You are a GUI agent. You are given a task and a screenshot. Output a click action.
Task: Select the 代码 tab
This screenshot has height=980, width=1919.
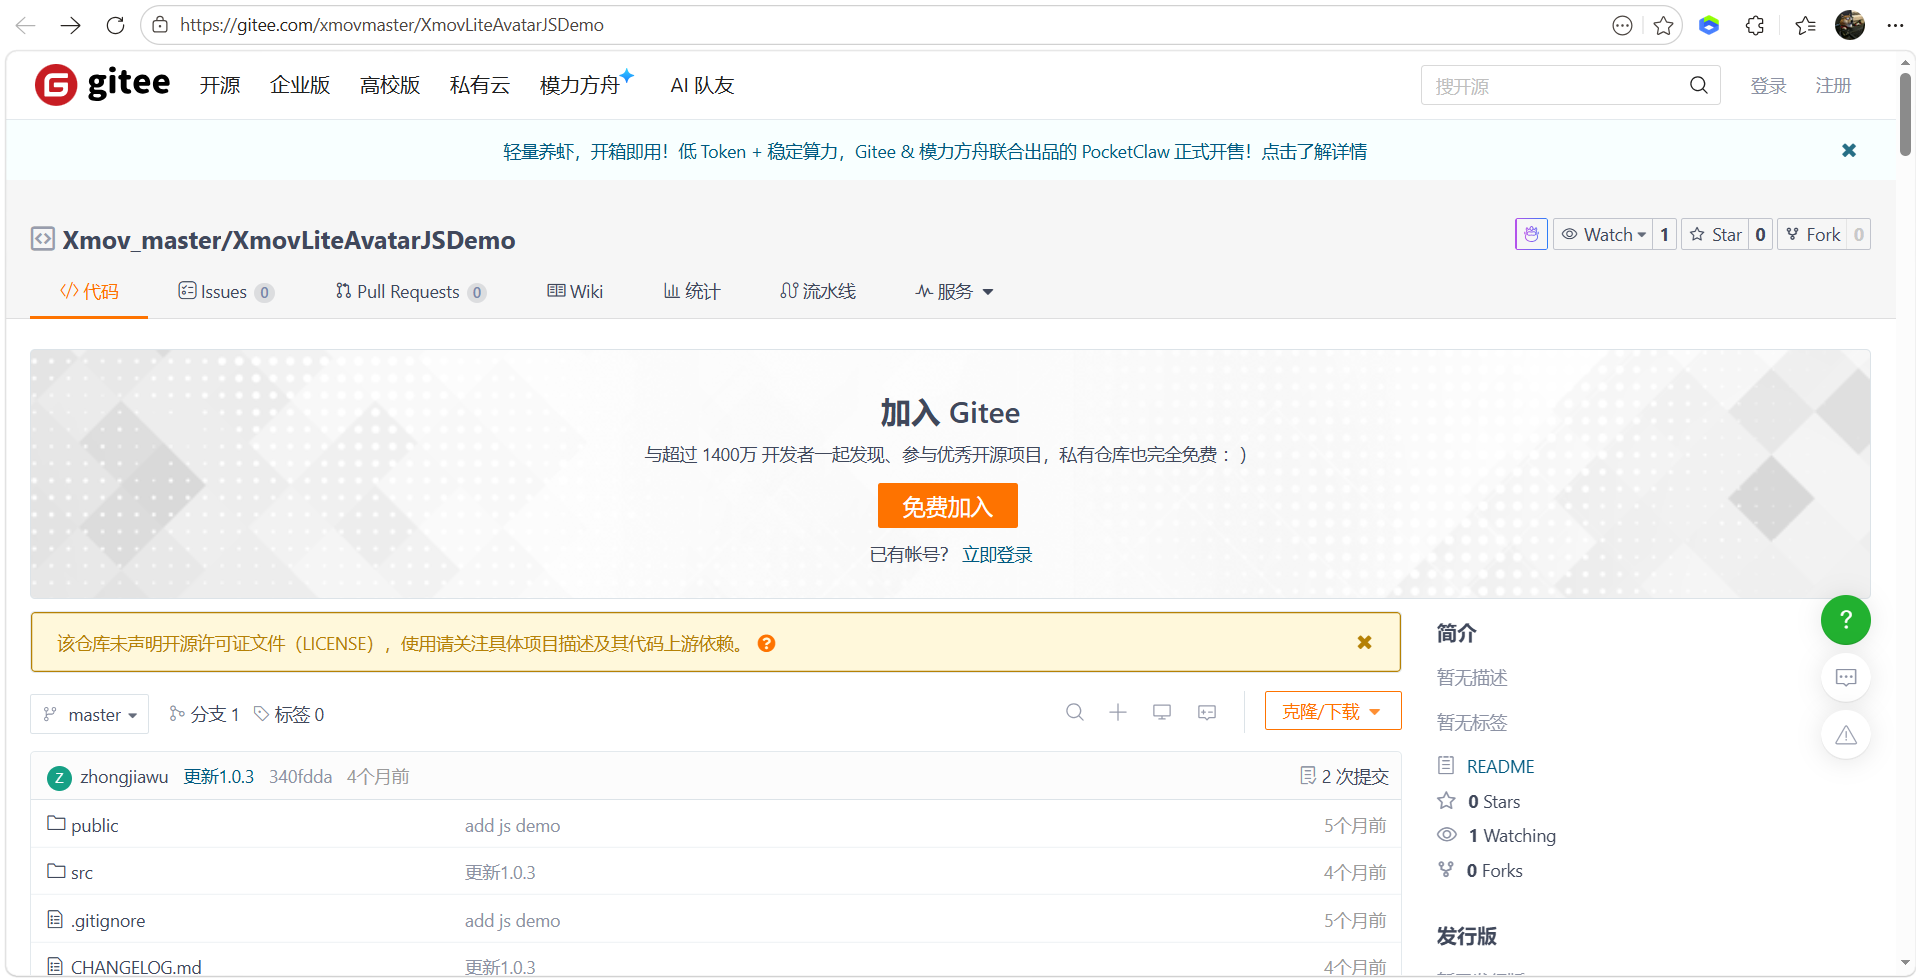coord(89,291)
